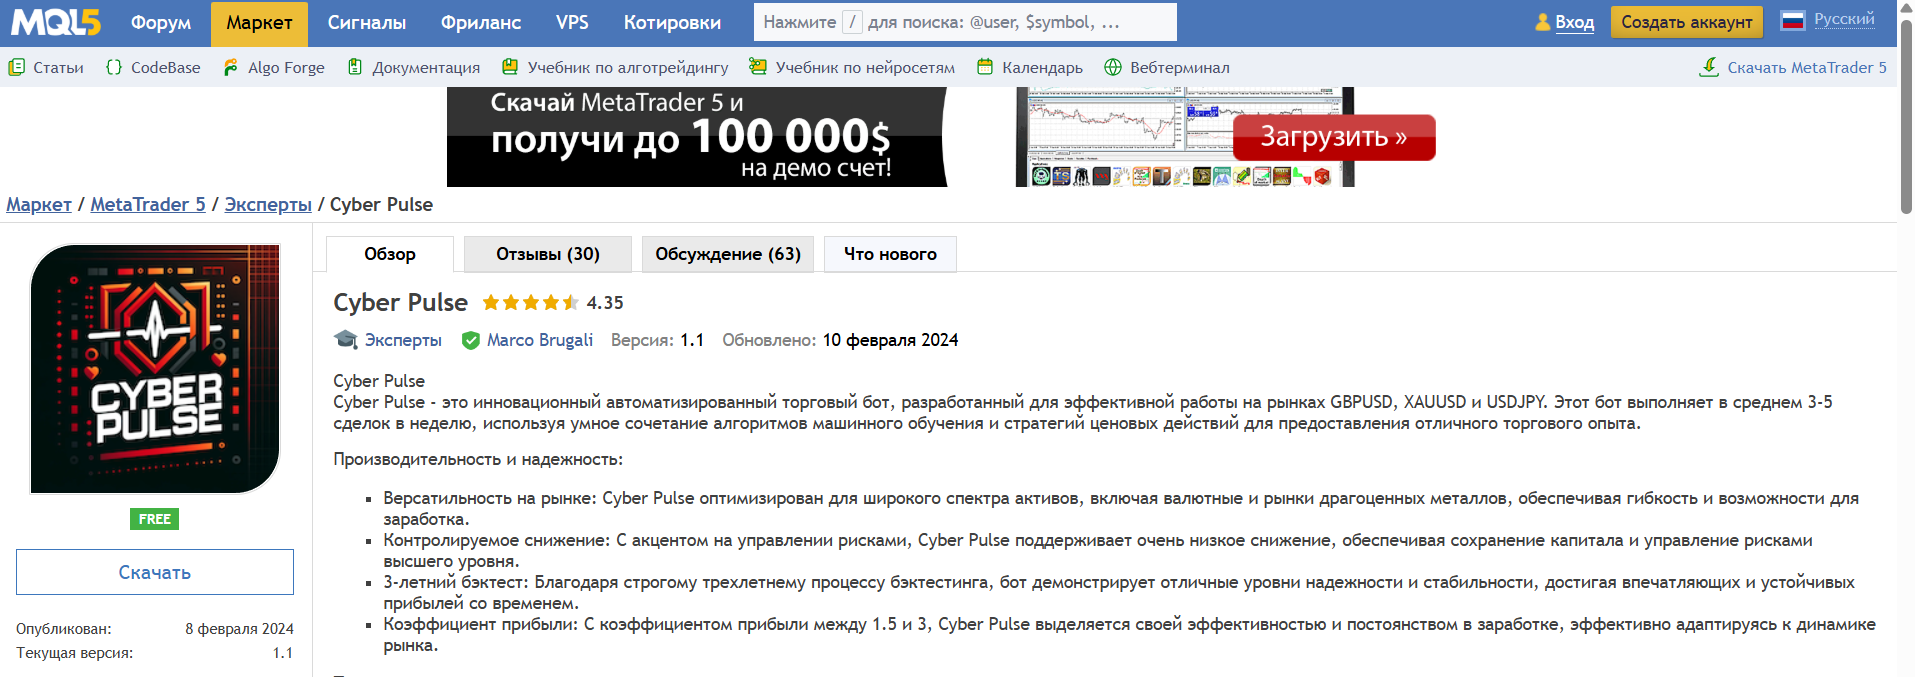Go to the Фриланс section
Image resolution: width=1915 pixels, height=677 pixels.
(481, 22)
